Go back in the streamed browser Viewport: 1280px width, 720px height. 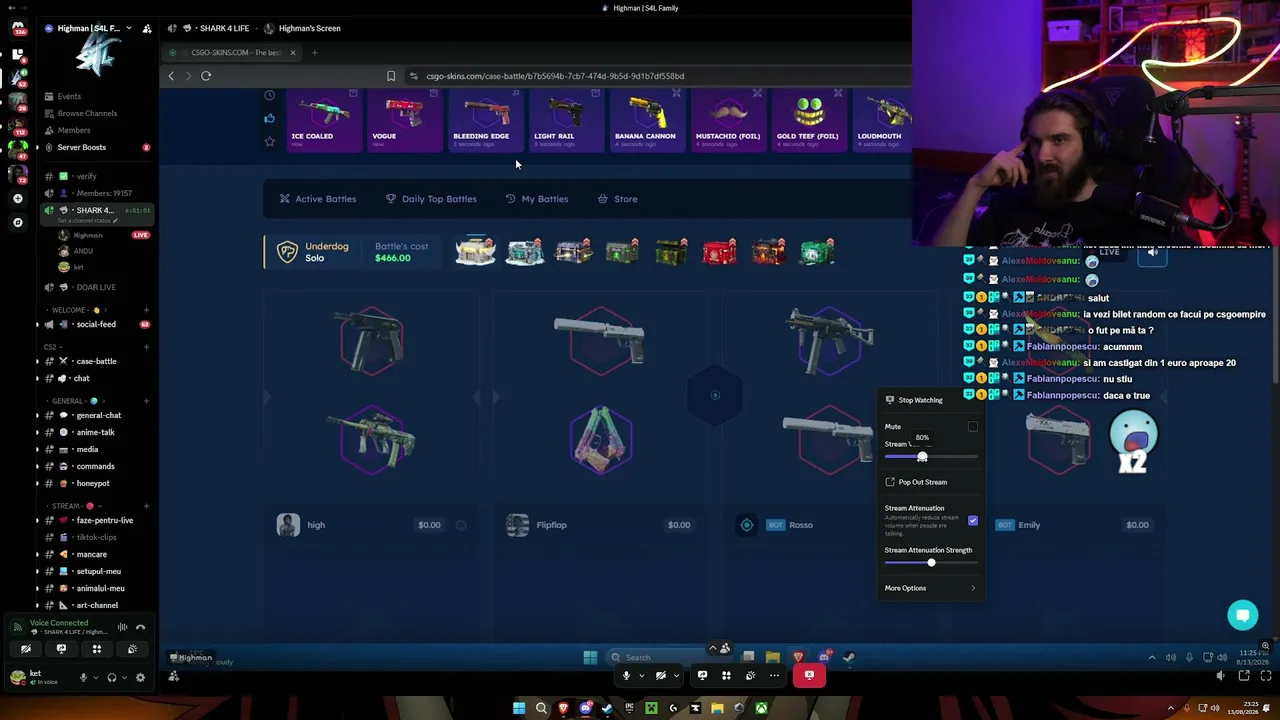click(171, 76)
